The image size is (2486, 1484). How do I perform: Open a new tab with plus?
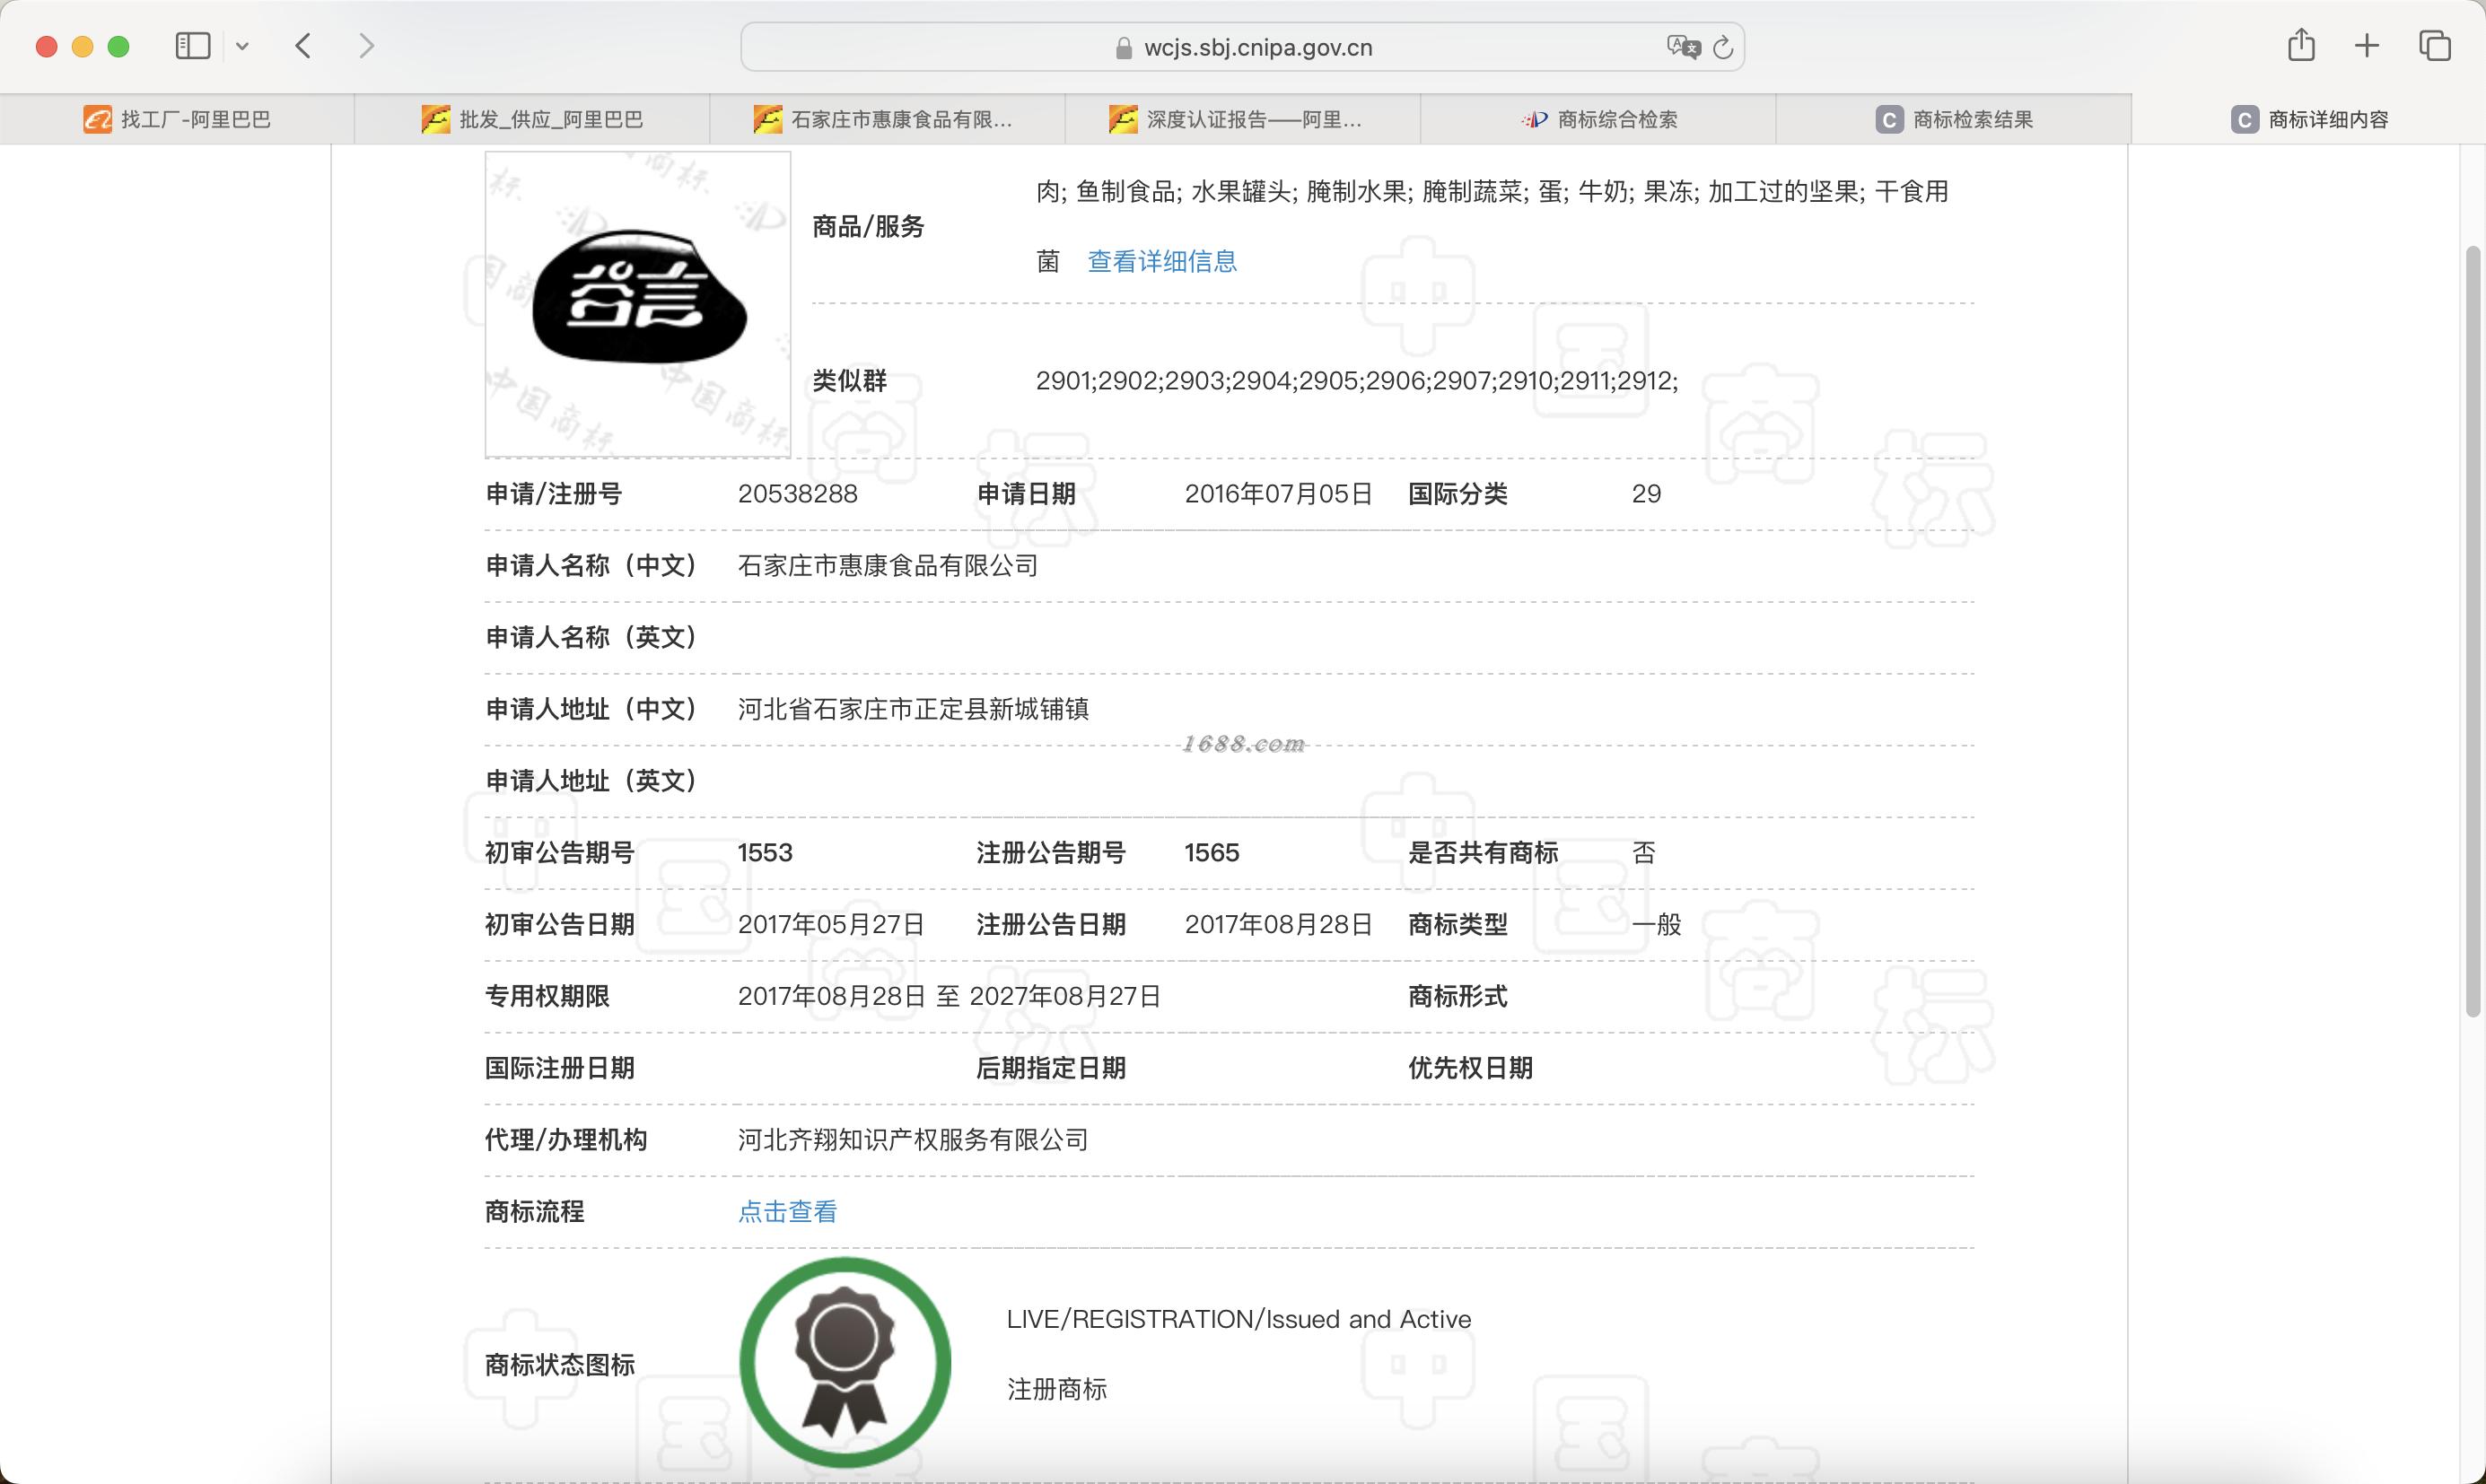pos(2367,46)
